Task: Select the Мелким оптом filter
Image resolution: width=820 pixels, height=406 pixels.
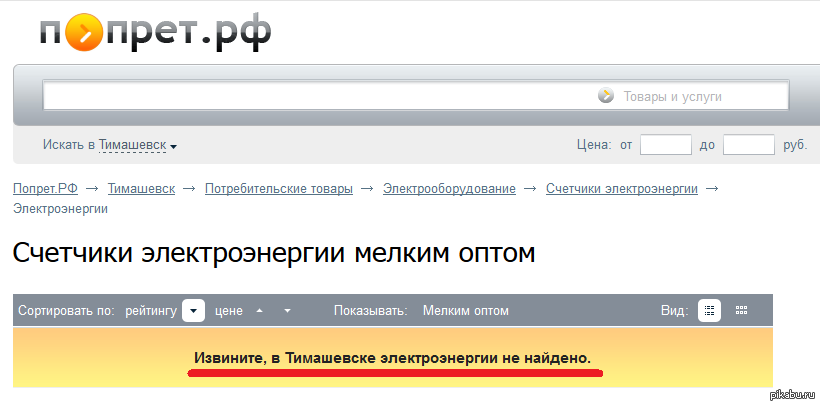Action: point(465,311)
